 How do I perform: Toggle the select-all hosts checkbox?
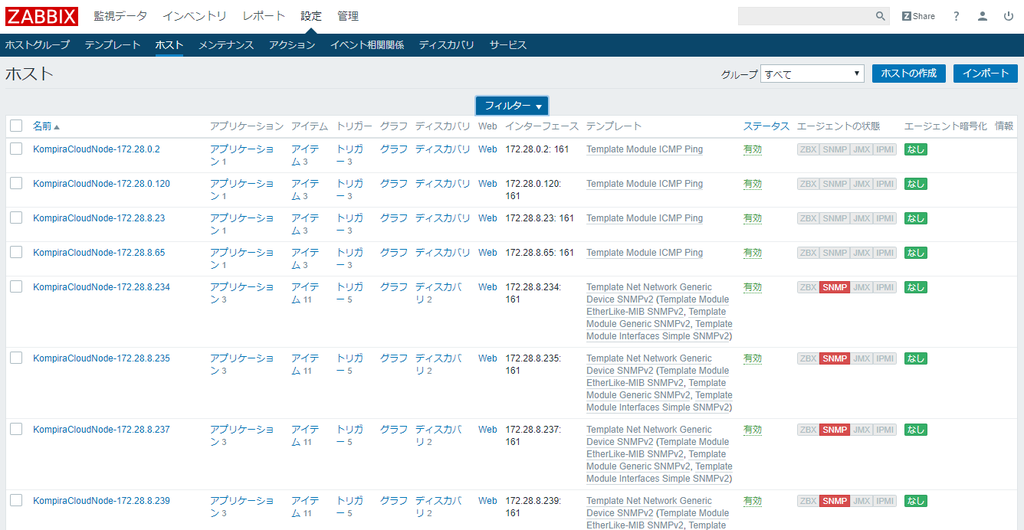point(16,126)
